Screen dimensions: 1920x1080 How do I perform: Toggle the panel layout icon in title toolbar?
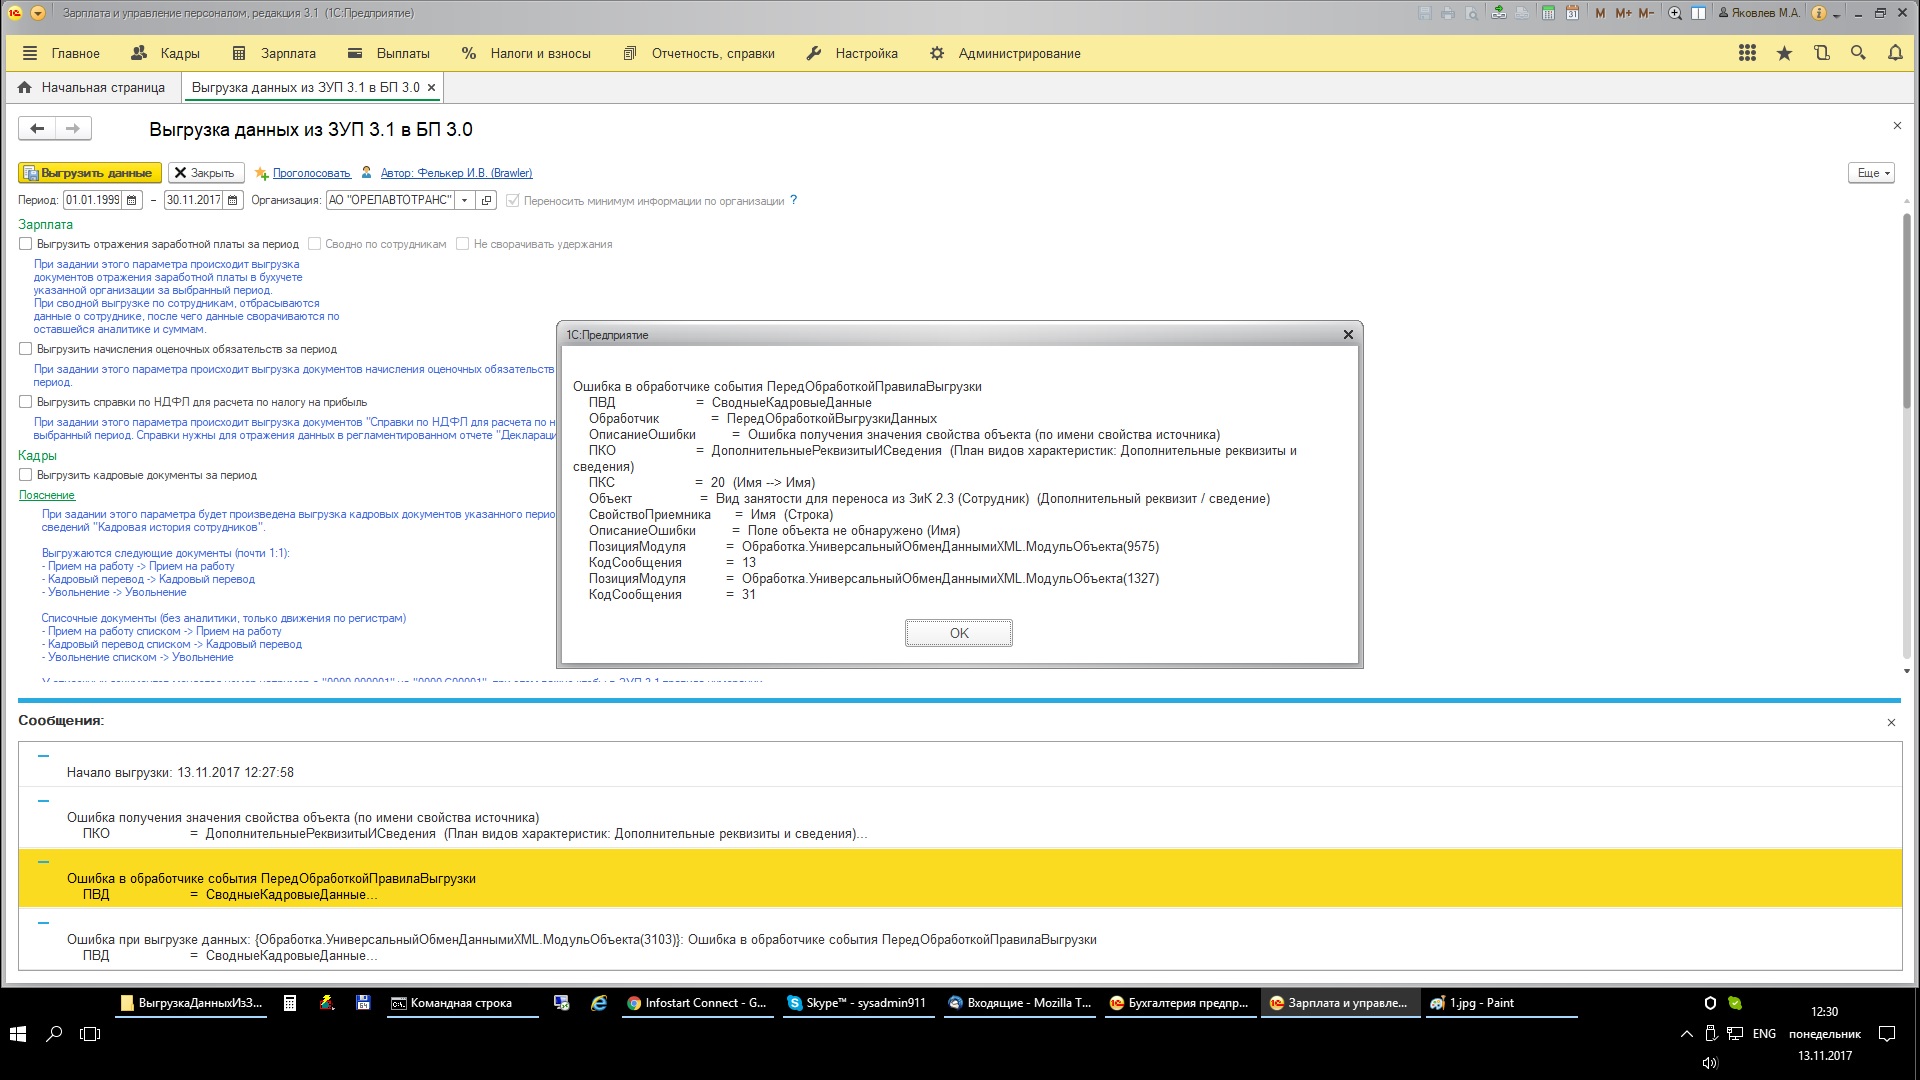[1698, 13]
